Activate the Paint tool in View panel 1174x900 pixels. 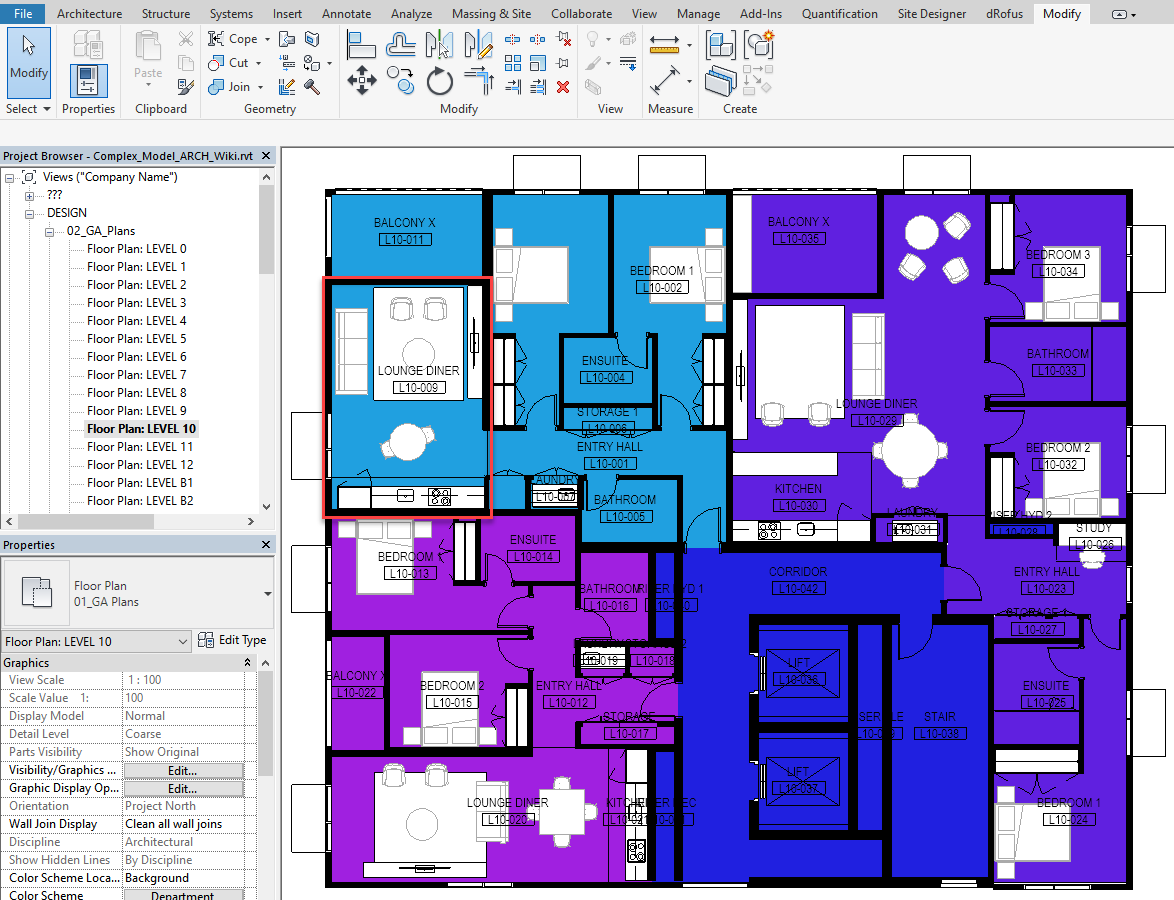tap(591, 63)
